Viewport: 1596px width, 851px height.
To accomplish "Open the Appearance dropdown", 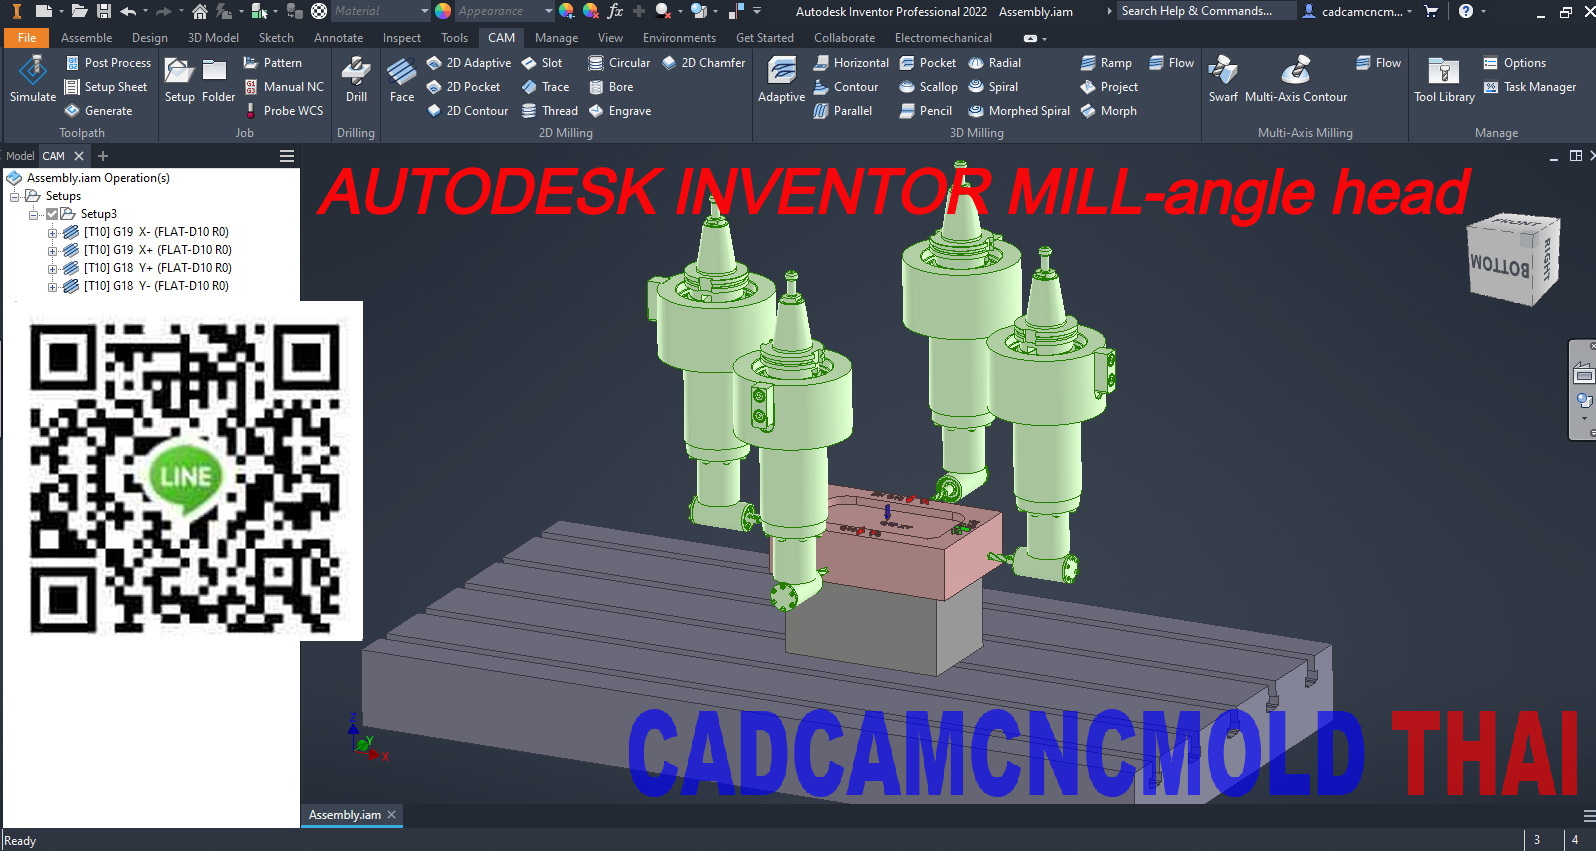I will pos(548,11).
